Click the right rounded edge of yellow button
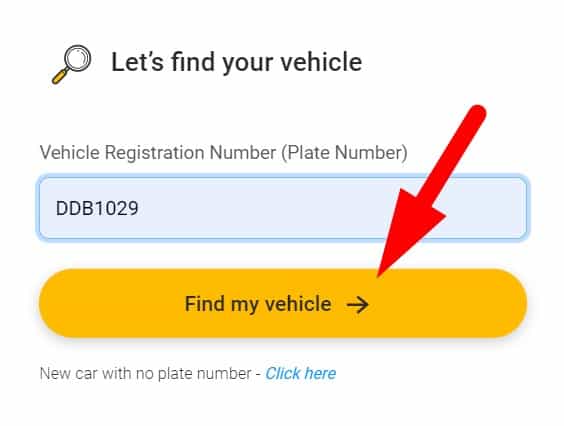 [x=509, y=303]
